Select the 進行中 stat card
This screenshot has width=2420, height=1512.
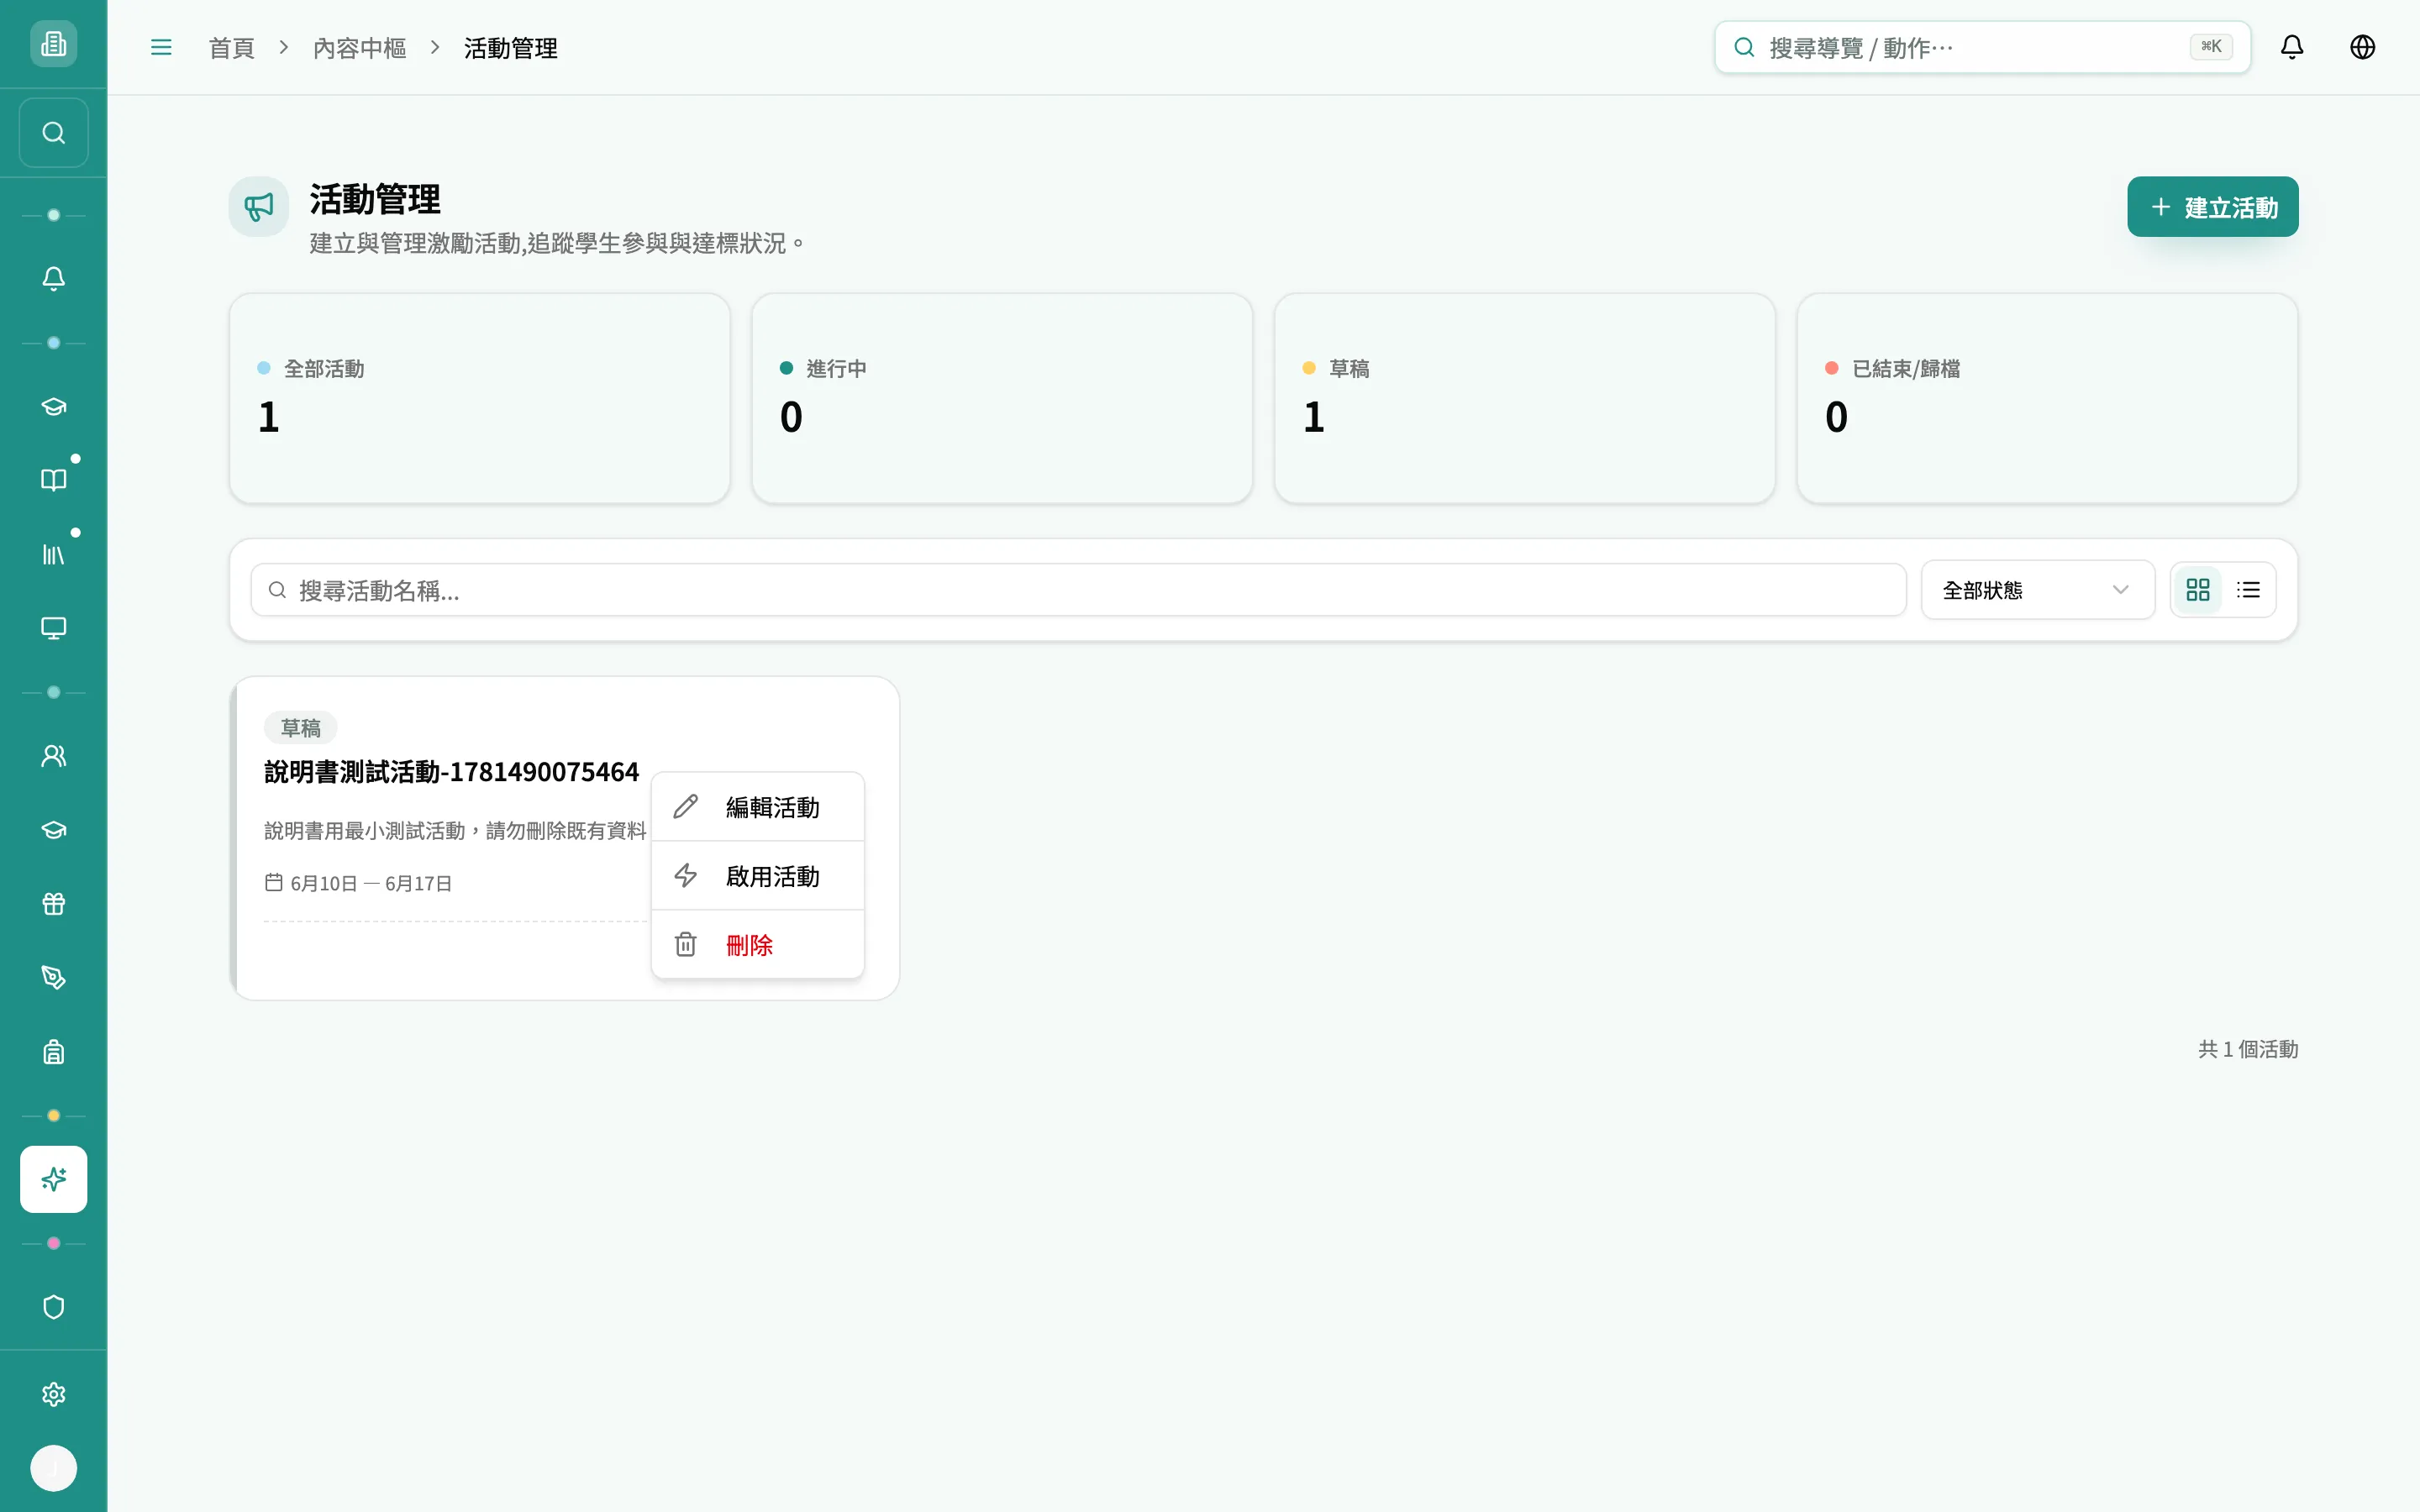1001,398
